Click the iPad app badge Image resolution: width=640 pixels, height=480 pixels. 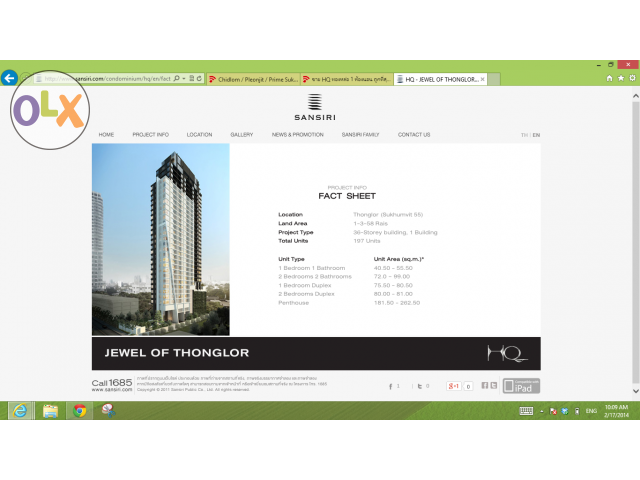pyautogui.click(x=521, y=386)
